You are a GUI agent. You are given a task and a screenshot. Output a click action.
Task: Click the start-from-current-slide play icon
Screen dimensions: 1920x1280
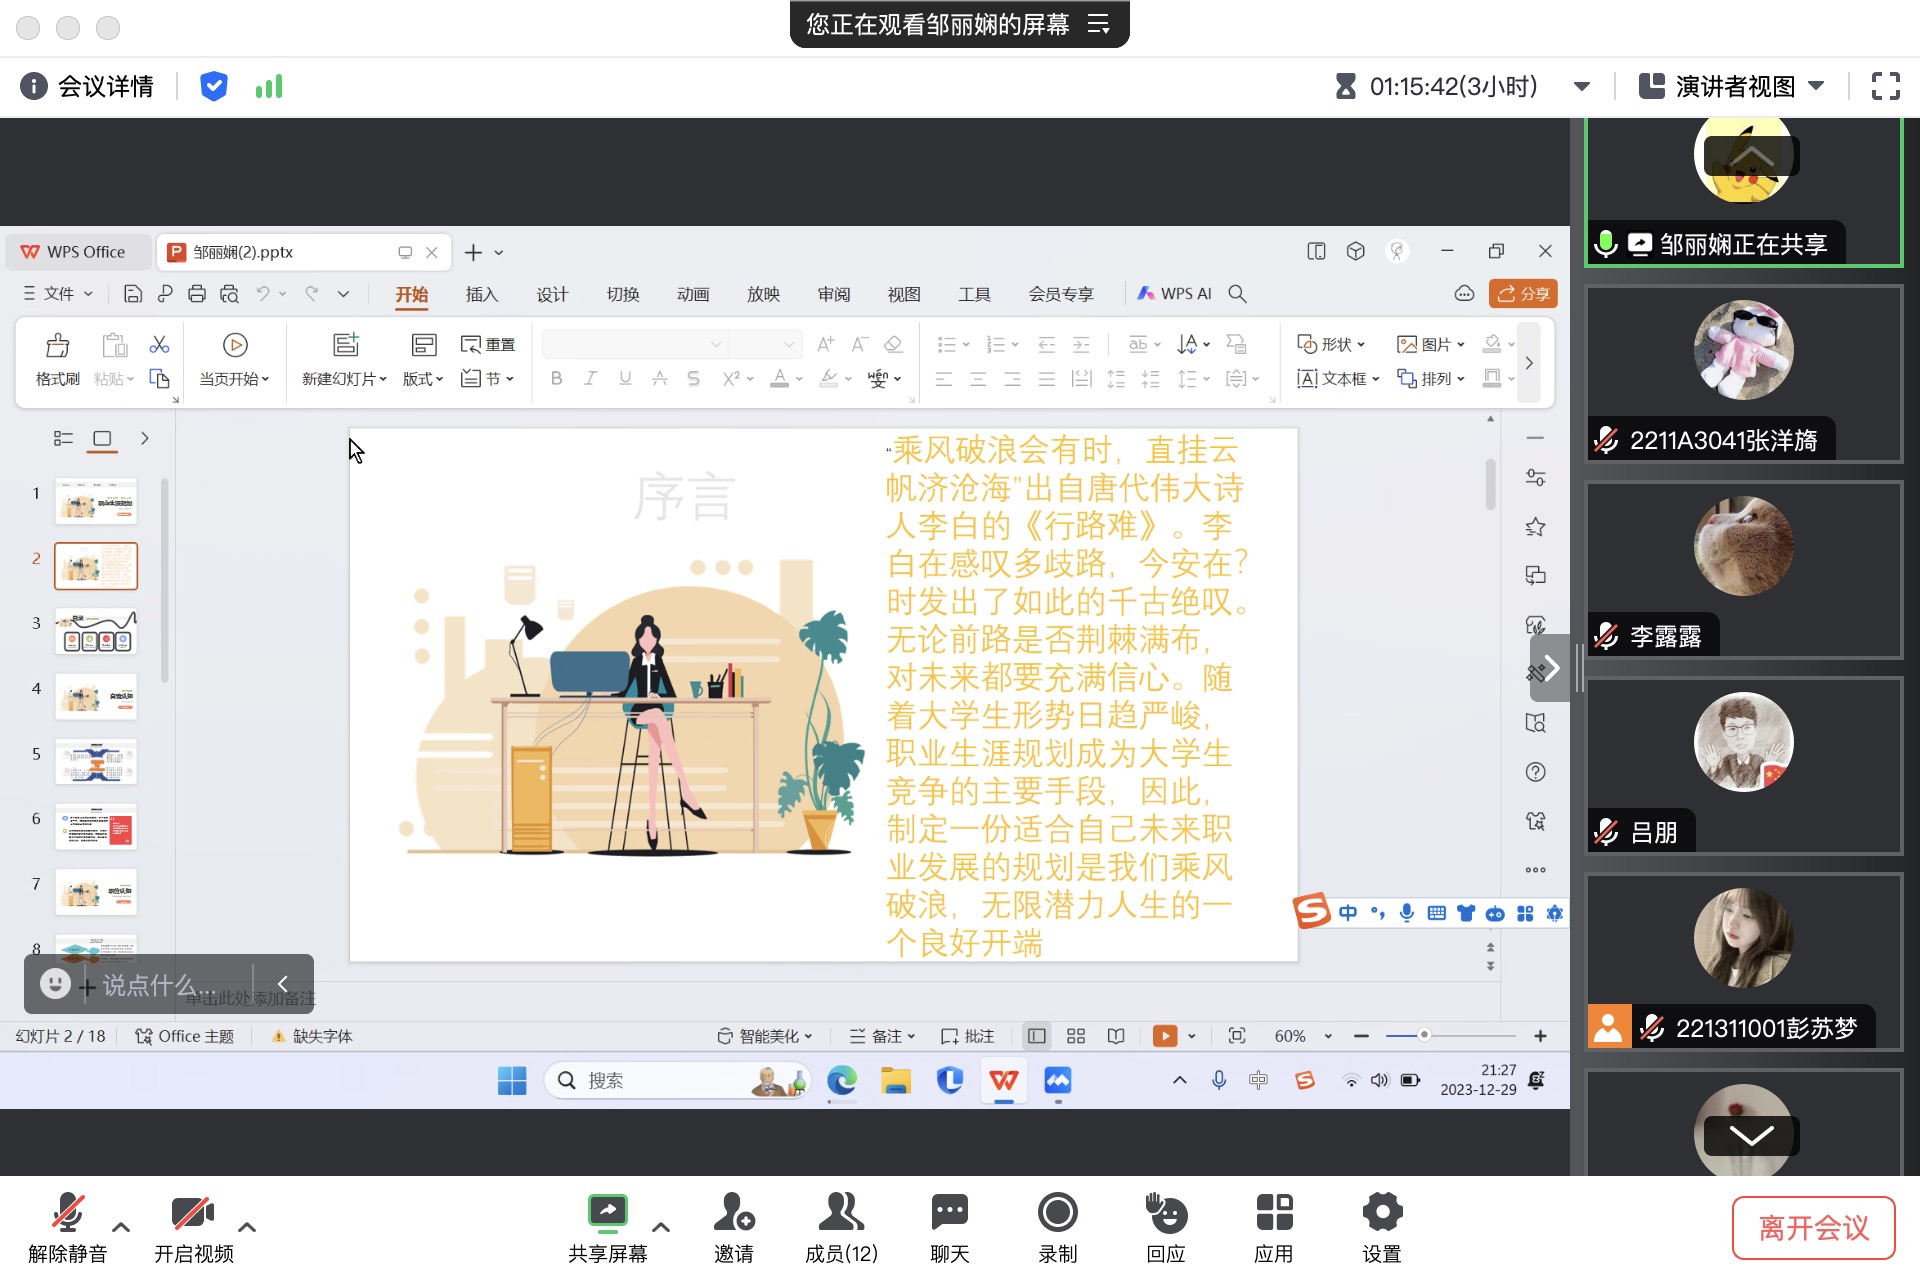point(235,346)
